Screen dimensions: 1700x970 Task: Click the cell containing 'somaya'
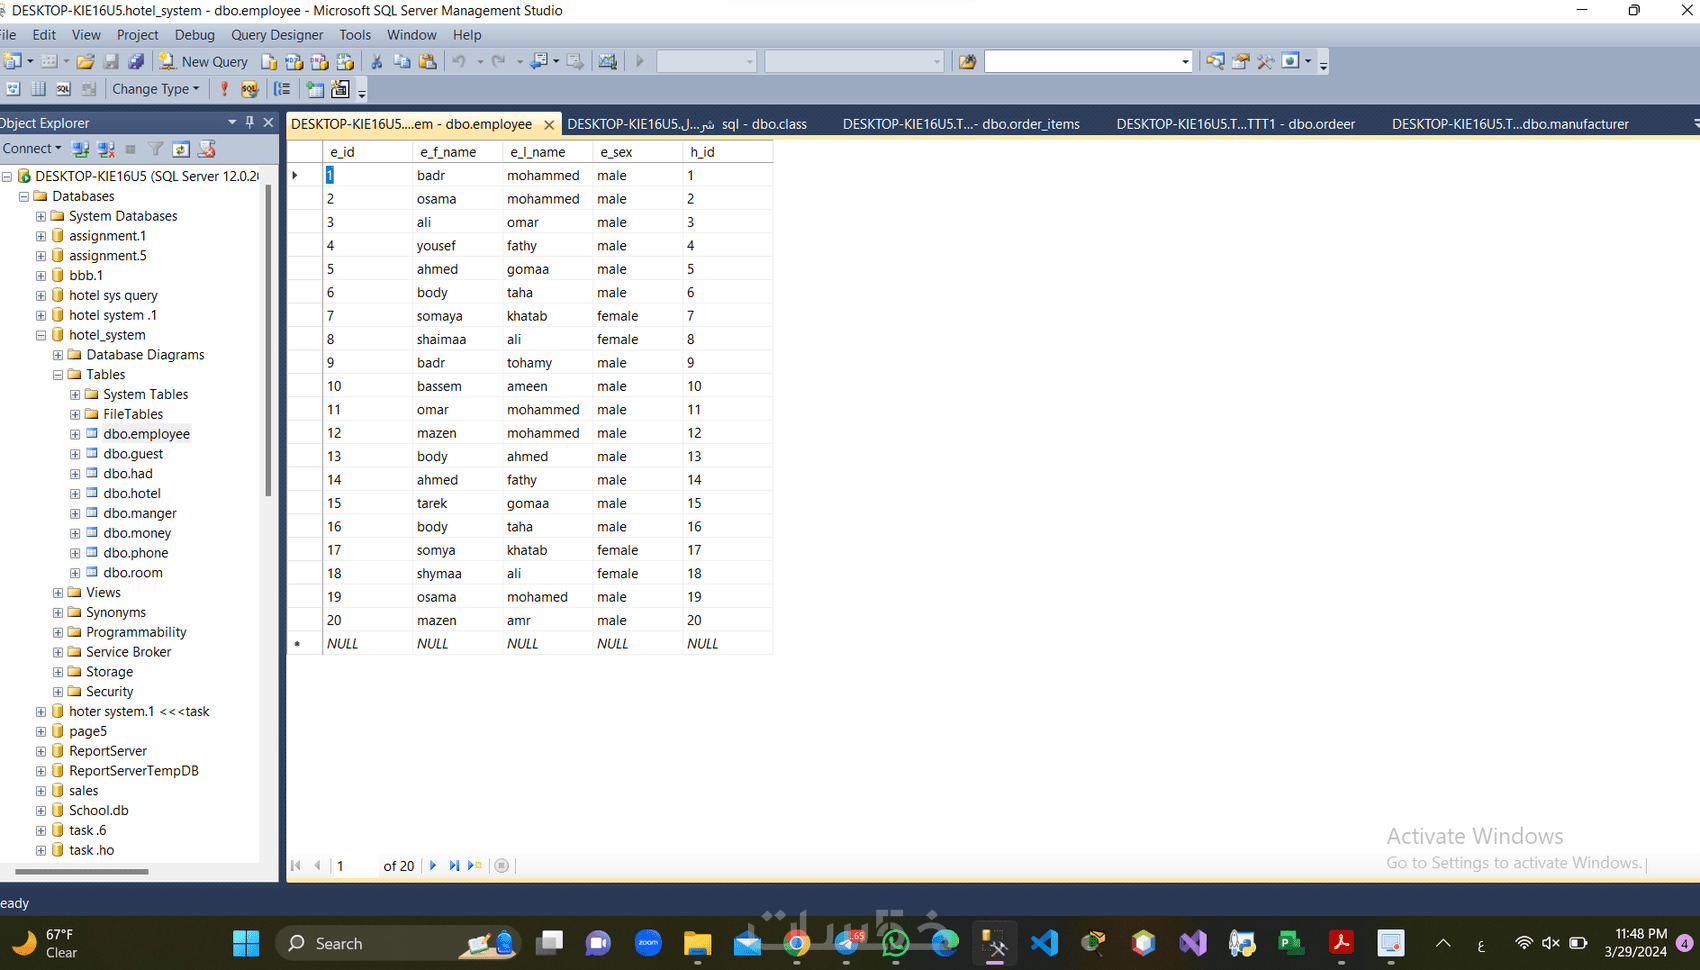[458, 316]
